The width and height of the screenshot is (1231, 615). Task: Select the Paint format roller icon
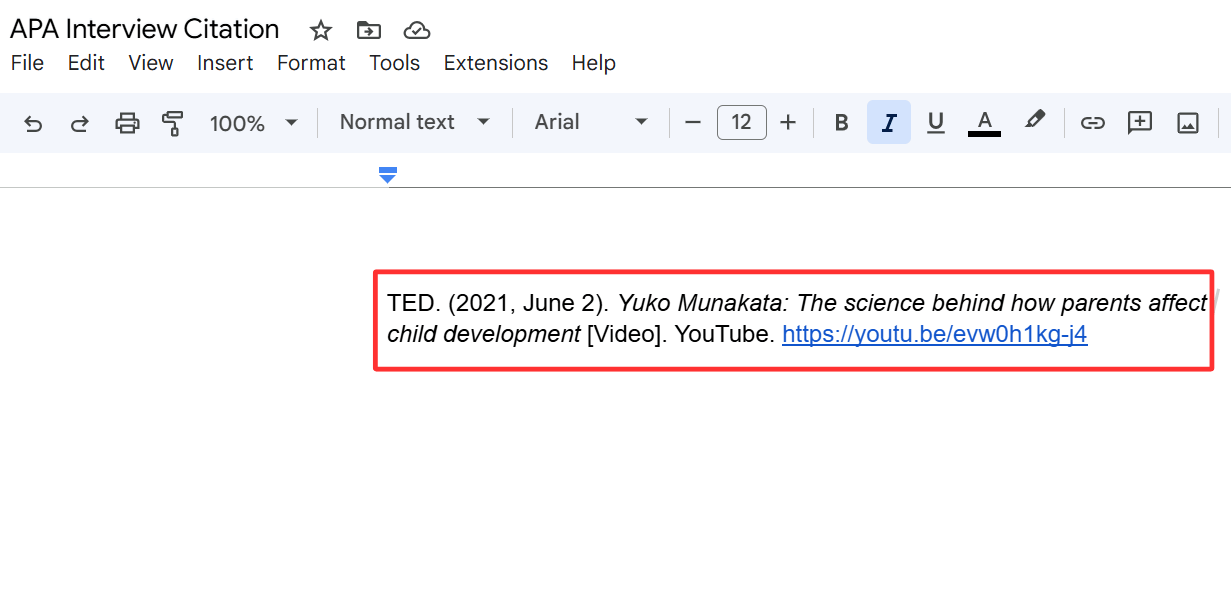click(173, 123)
